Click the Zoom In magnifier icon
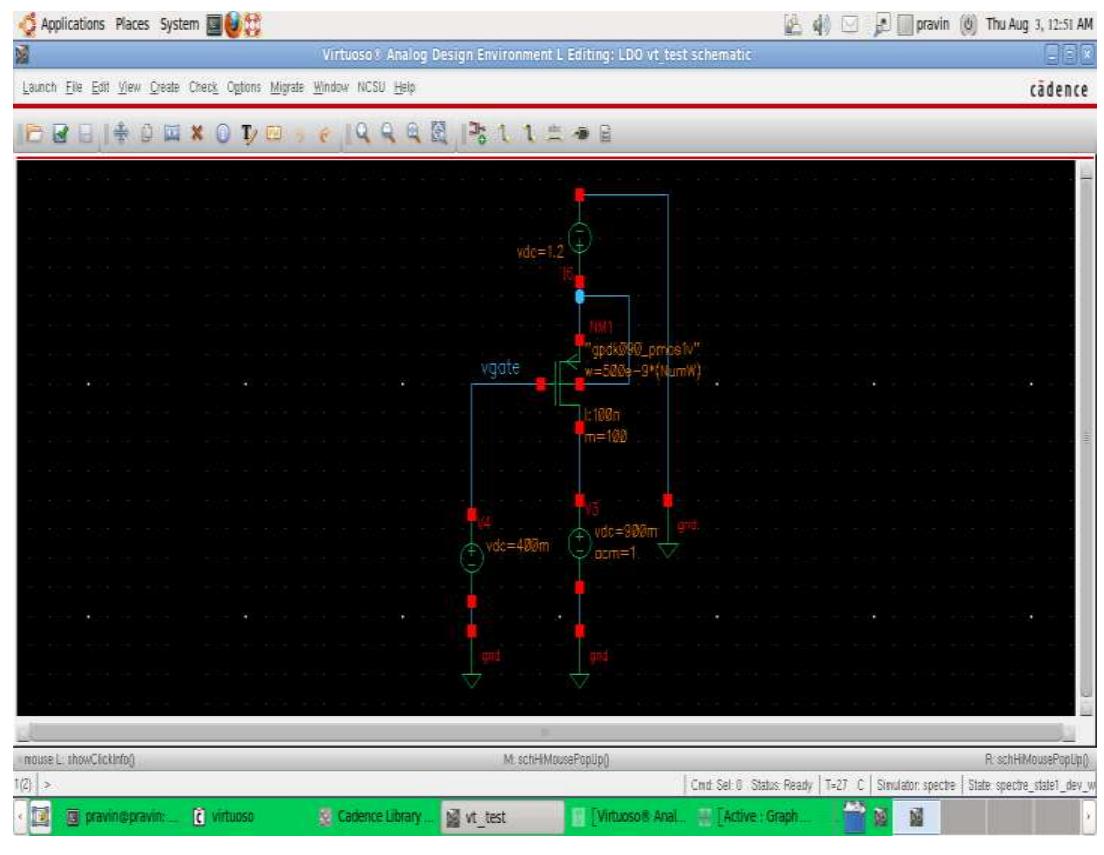Screen dimensions: 1104x855 tap(363, 132)
